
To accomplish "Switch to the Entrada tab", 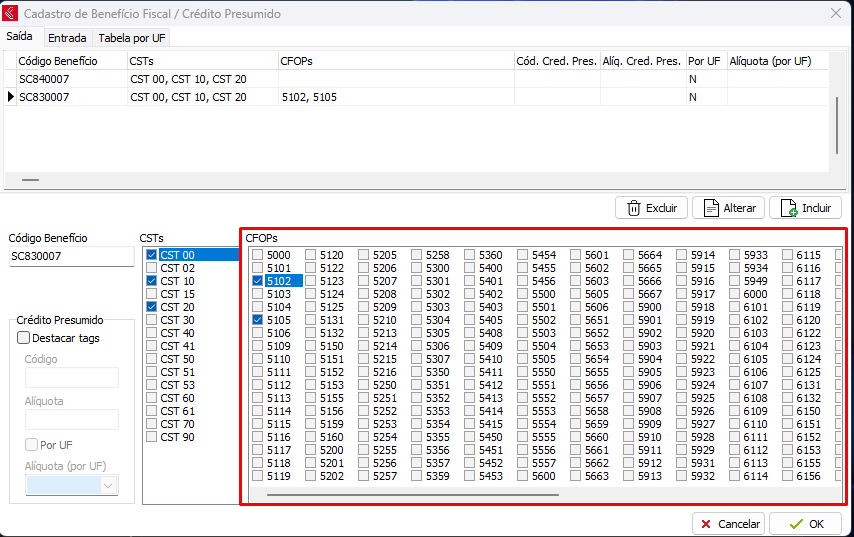I will click(67, 38).
